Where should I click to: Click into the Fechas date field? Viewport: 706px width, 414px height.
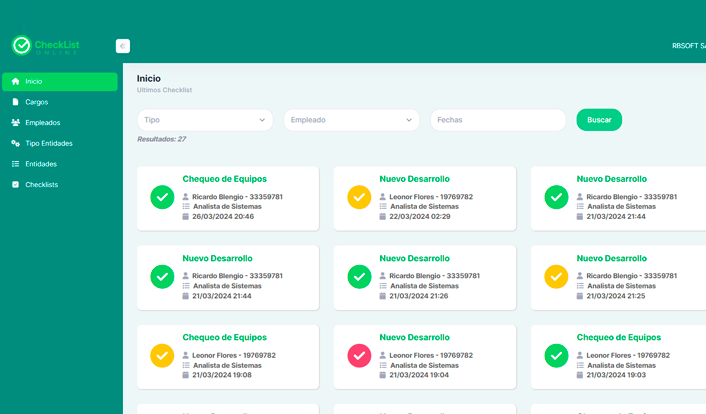498,120
